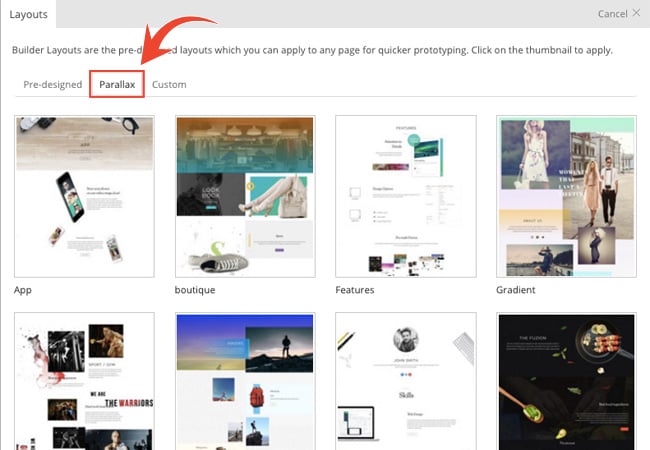The image size is (650, 450).
Task: Open the Parallax tab
Action: click(x=117, y=85)
